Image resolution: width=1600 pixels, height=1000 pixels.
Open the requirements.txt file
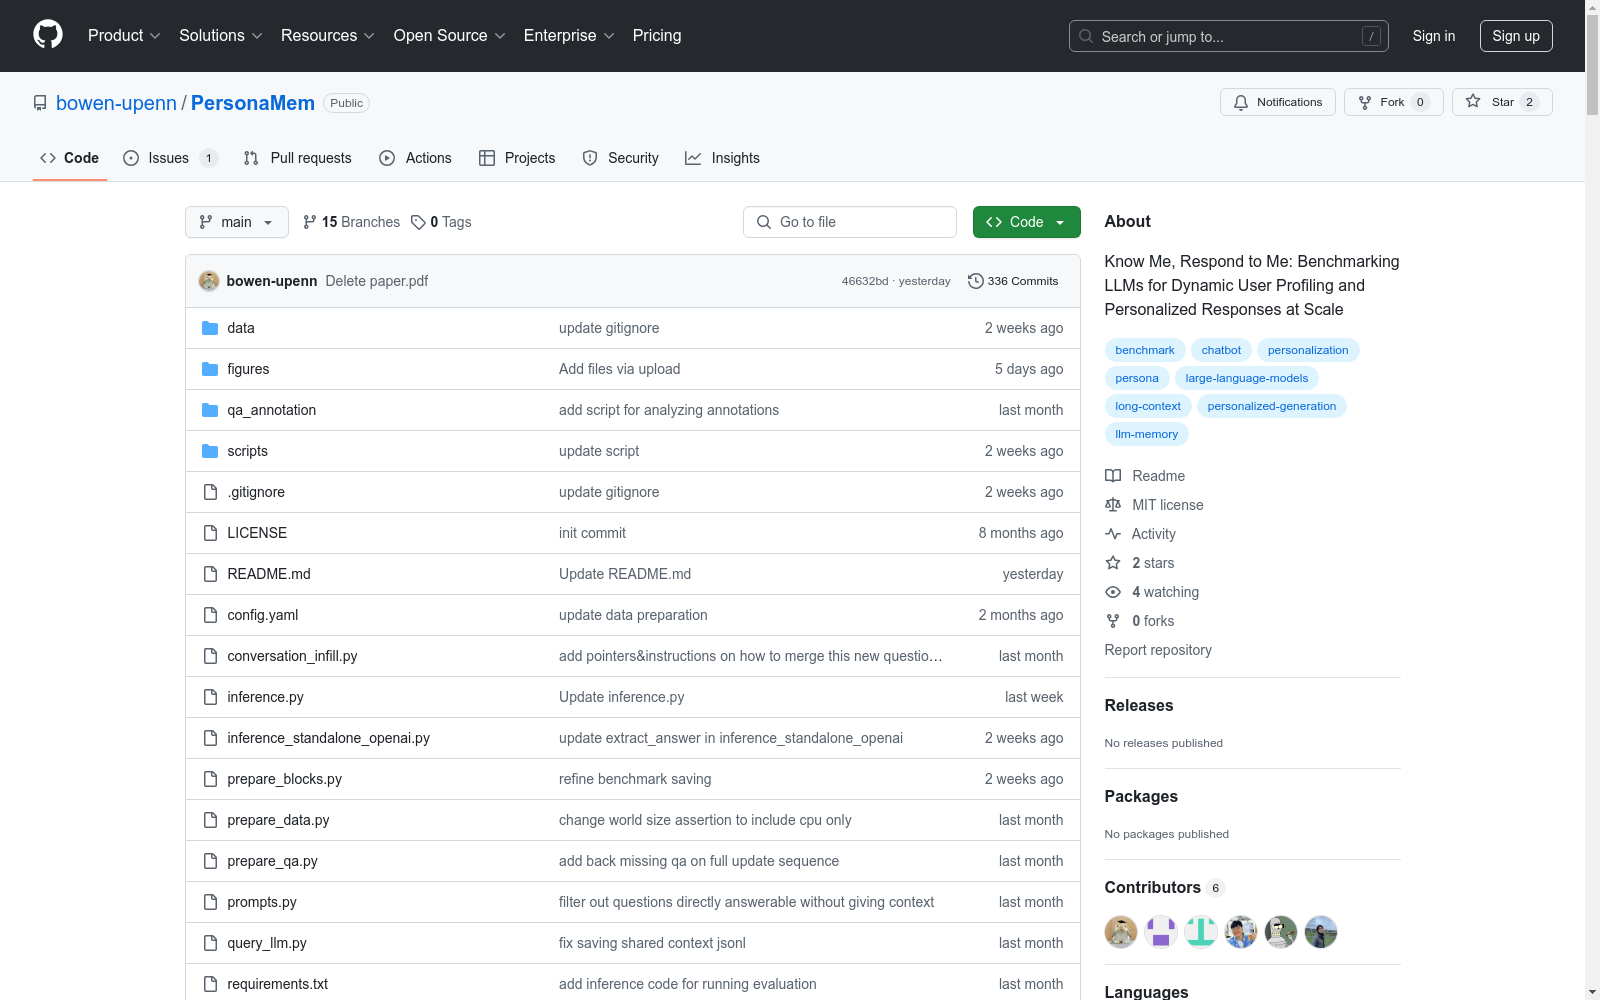pos(277,984)
